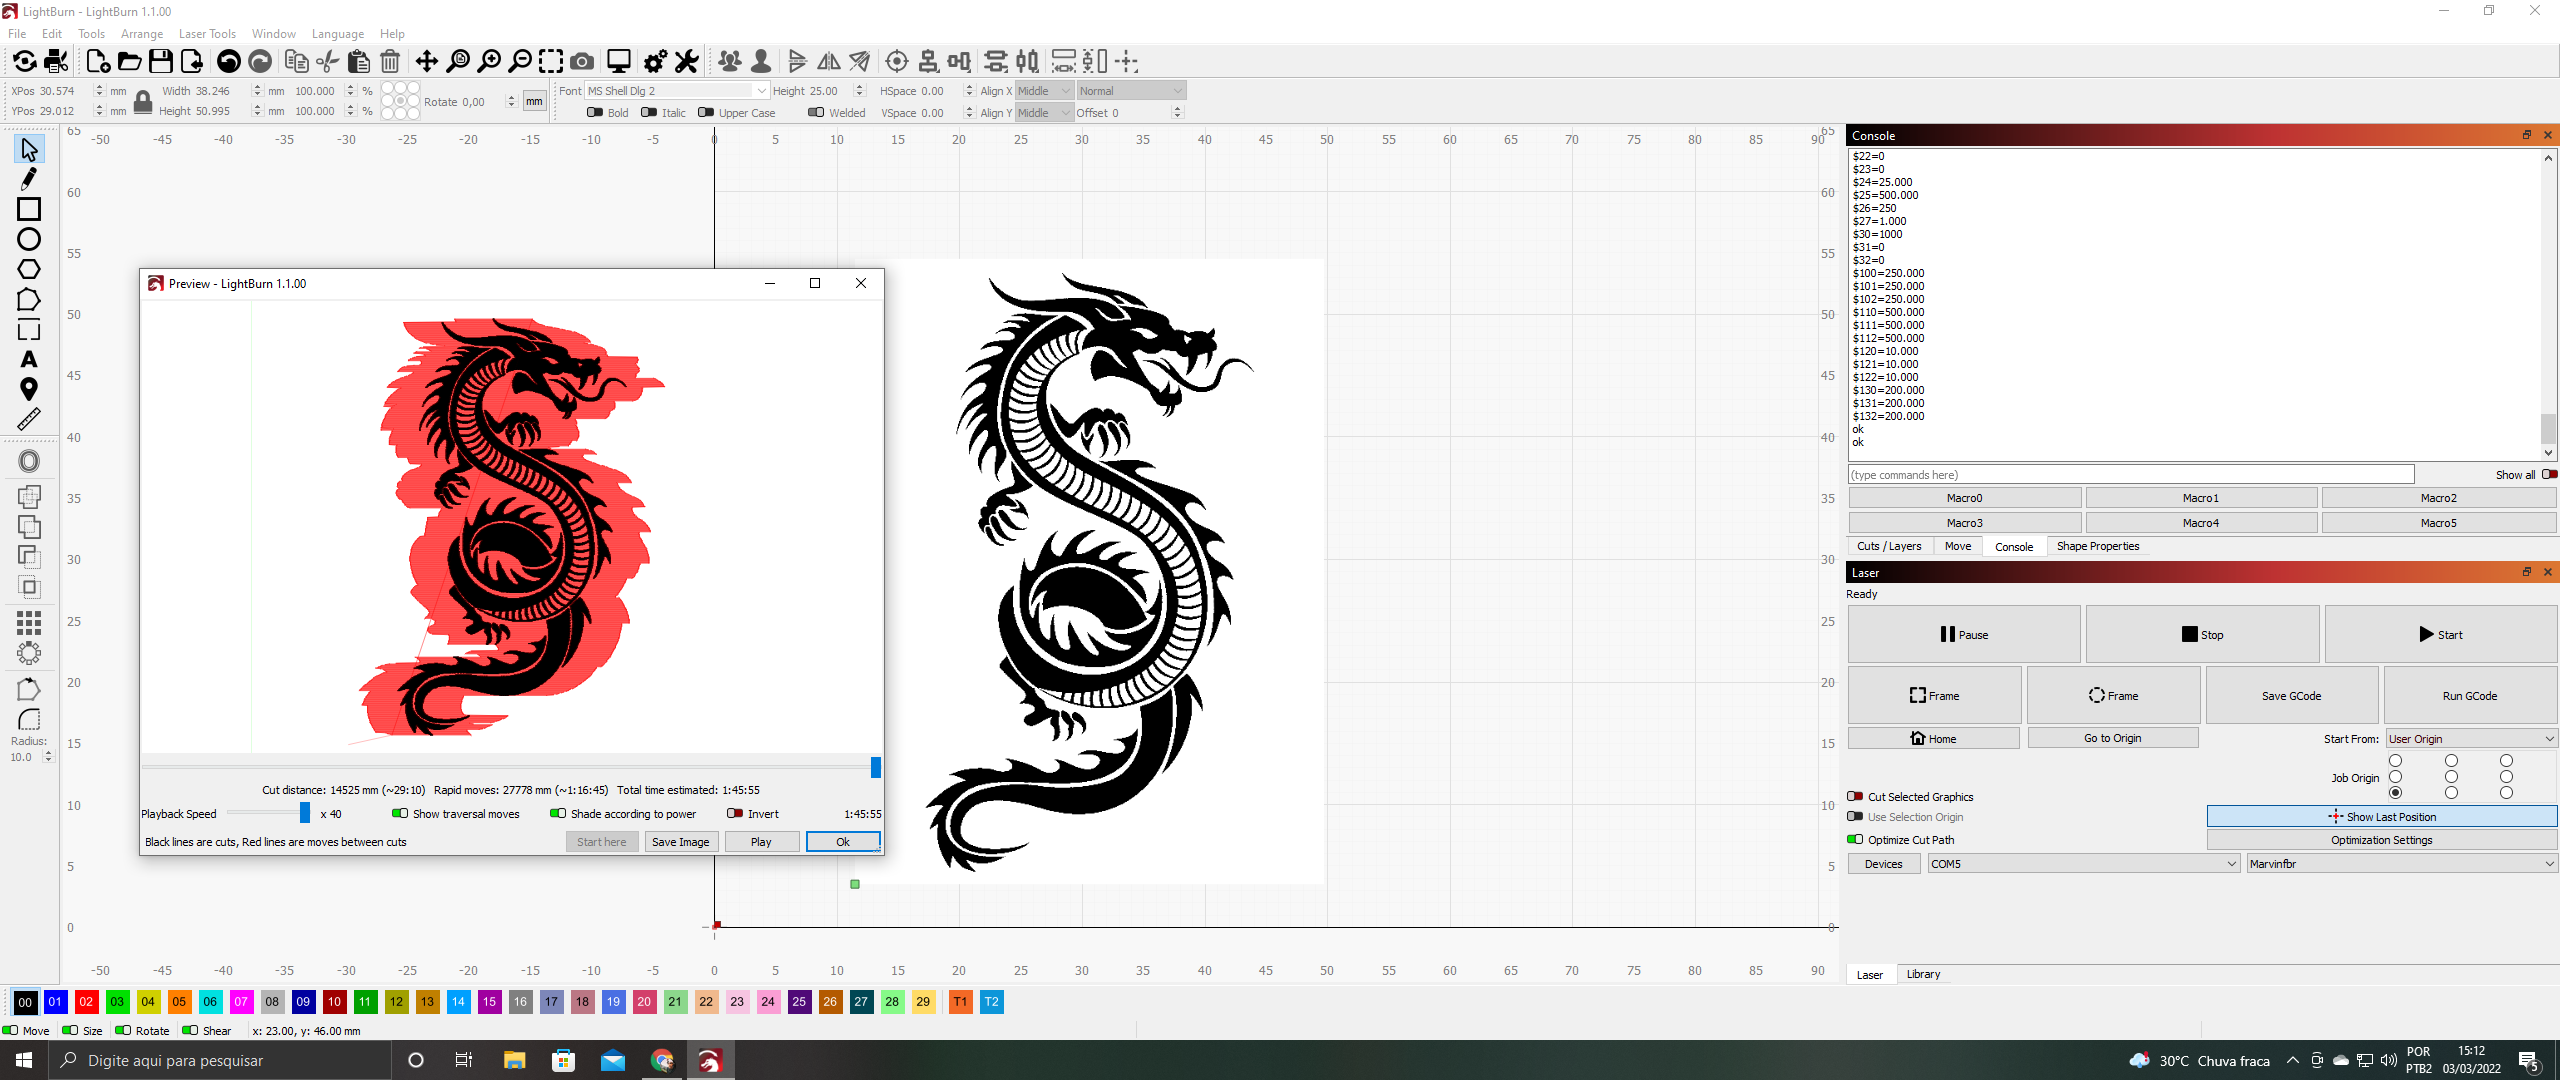Open the Laser Tools menu
Image resolution: width=2560 pixels, height=1080 pixels.
(x=207, y=34)
